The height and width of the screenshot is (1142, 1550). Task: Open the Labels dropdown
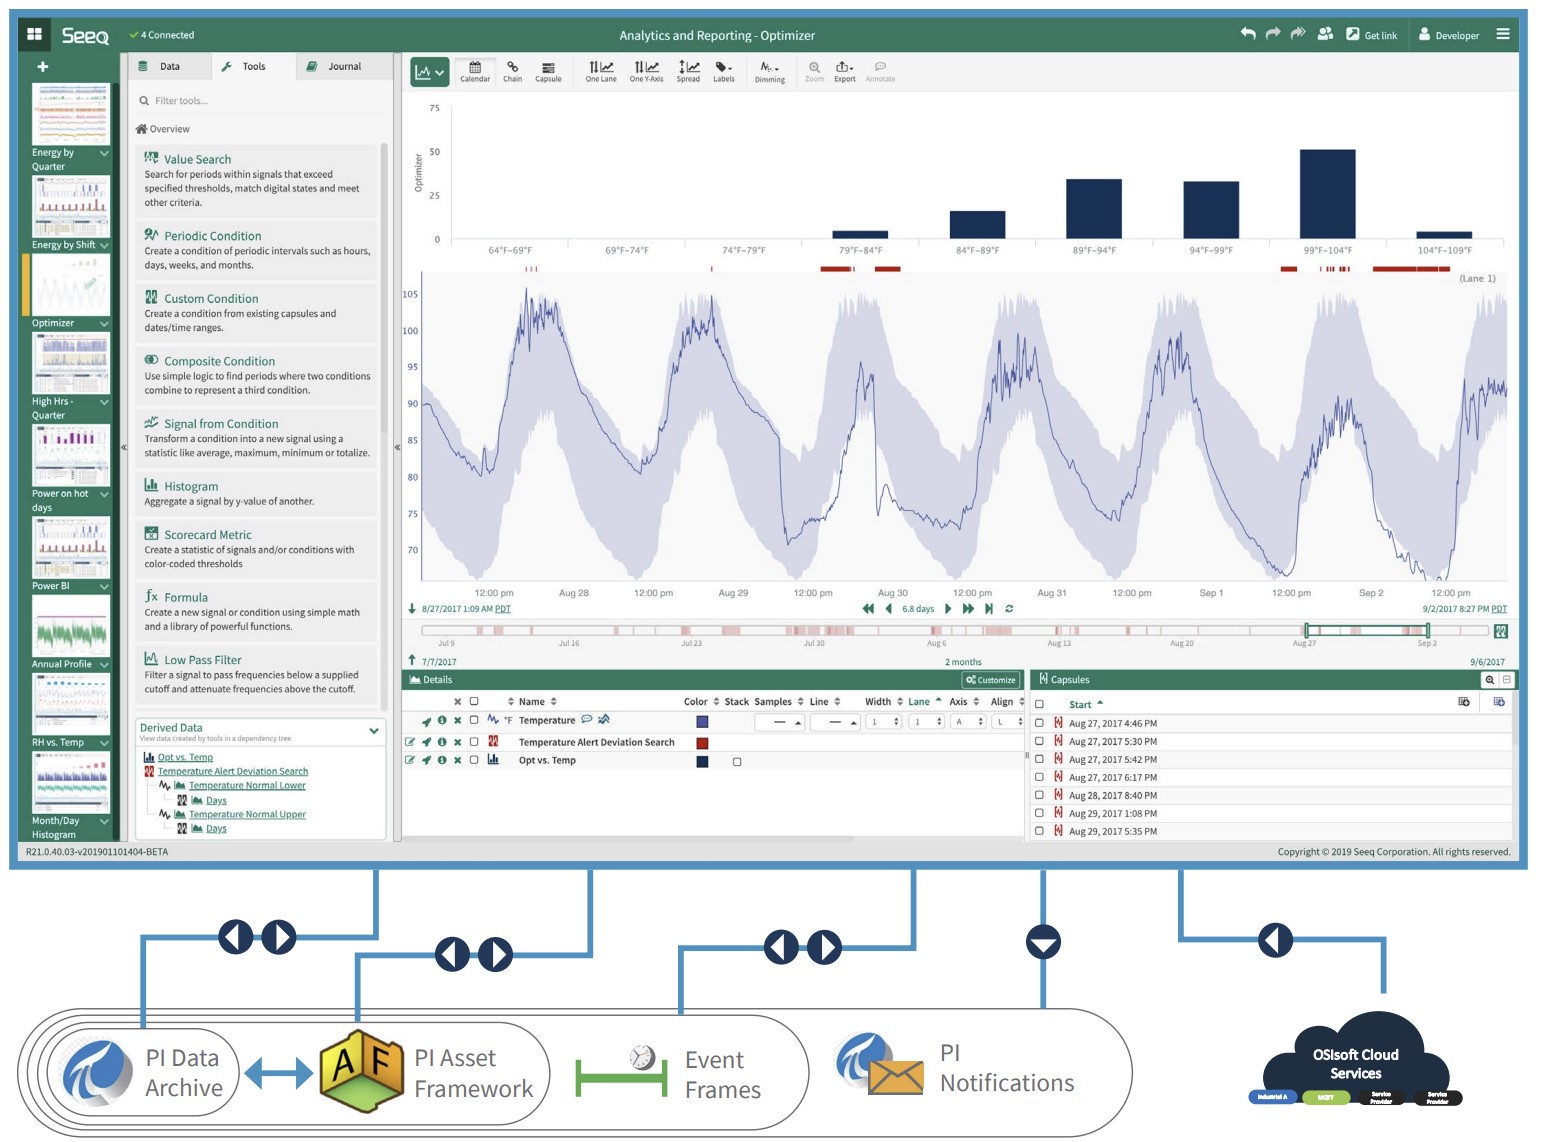coord(724,71)
